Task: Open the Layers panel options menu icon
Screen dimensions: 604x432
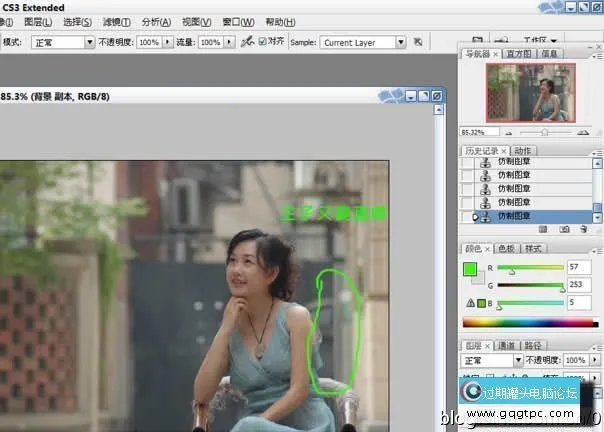Action: (x=598, y=348)
